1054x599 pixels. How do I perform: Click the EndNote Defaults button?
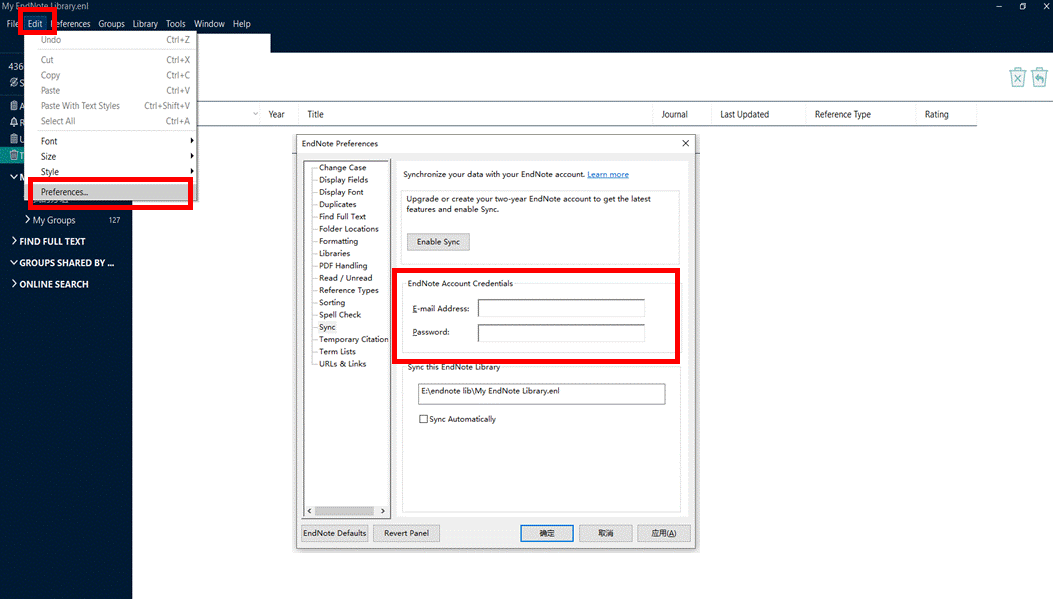point(335,533)
